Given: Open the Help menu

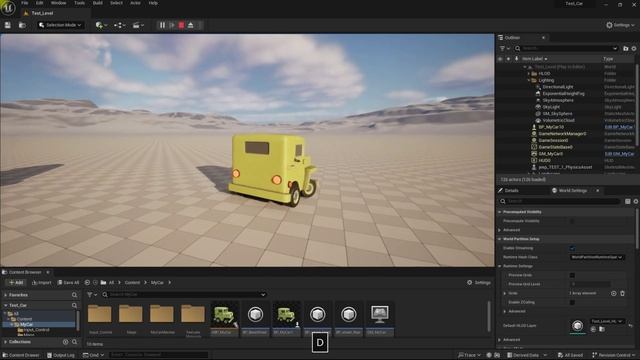Looking at the screenshot, I should [153, 3].
